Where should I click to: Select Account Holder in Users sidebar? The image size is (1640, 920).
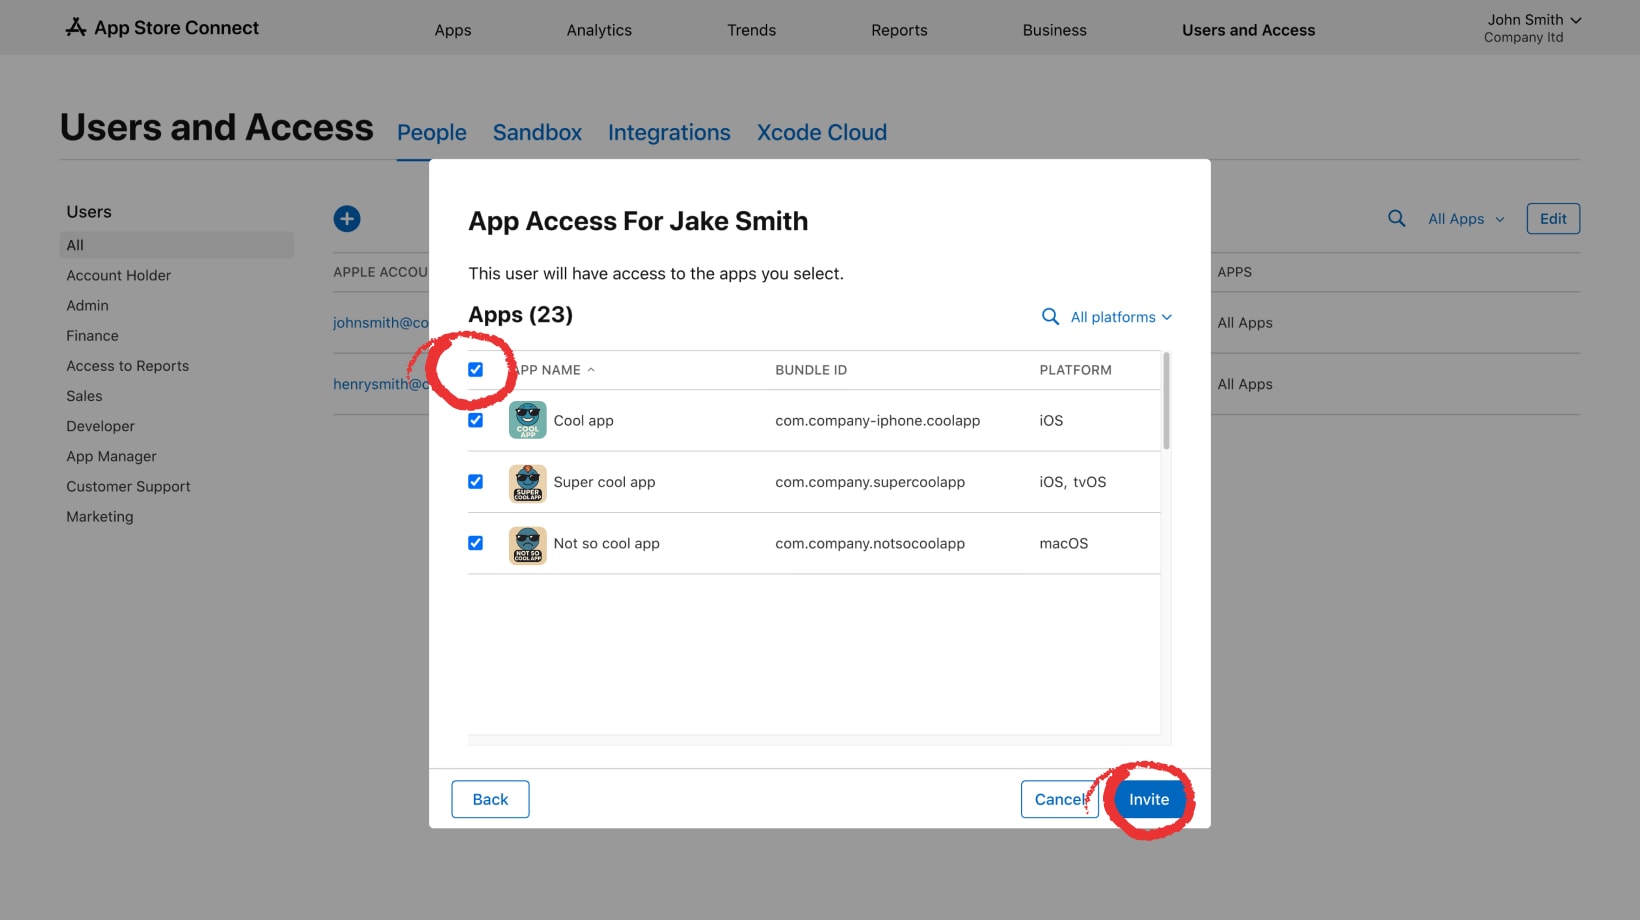118,275
